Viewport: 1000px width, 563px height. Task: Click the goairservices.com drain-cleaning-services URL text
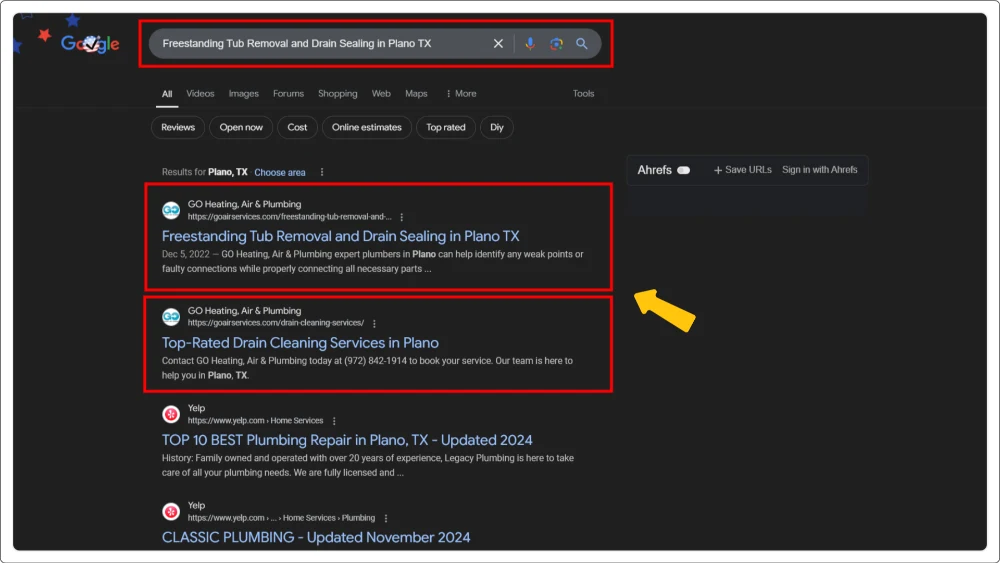tap(276, 323)
